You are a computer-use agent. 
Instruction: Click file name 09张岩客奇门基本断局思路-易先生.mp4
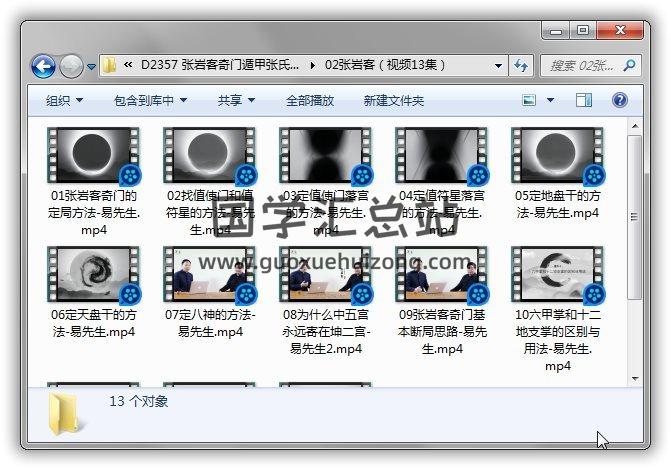442,332
